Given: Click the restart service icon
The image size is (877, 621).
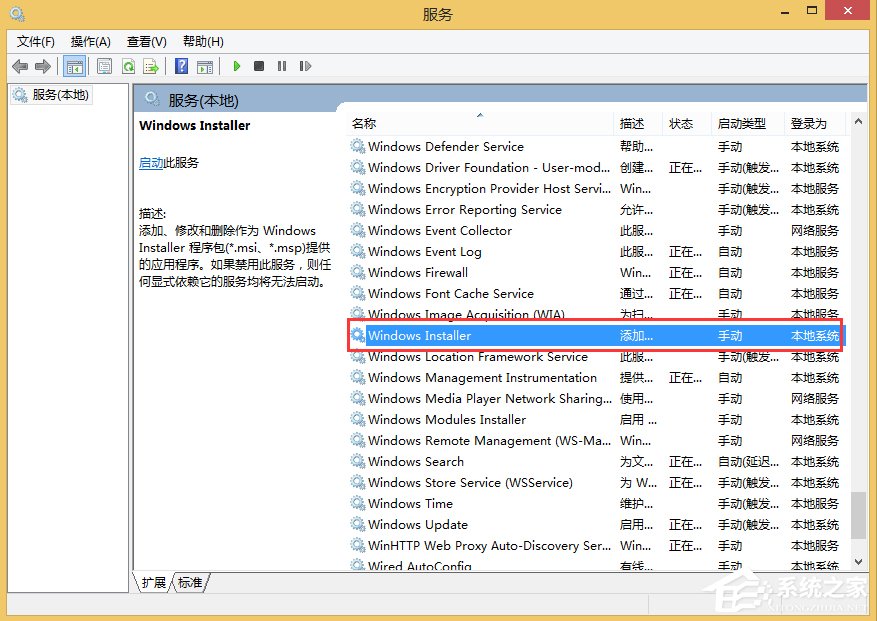Looking at the screenshot, I should point(305,66).
